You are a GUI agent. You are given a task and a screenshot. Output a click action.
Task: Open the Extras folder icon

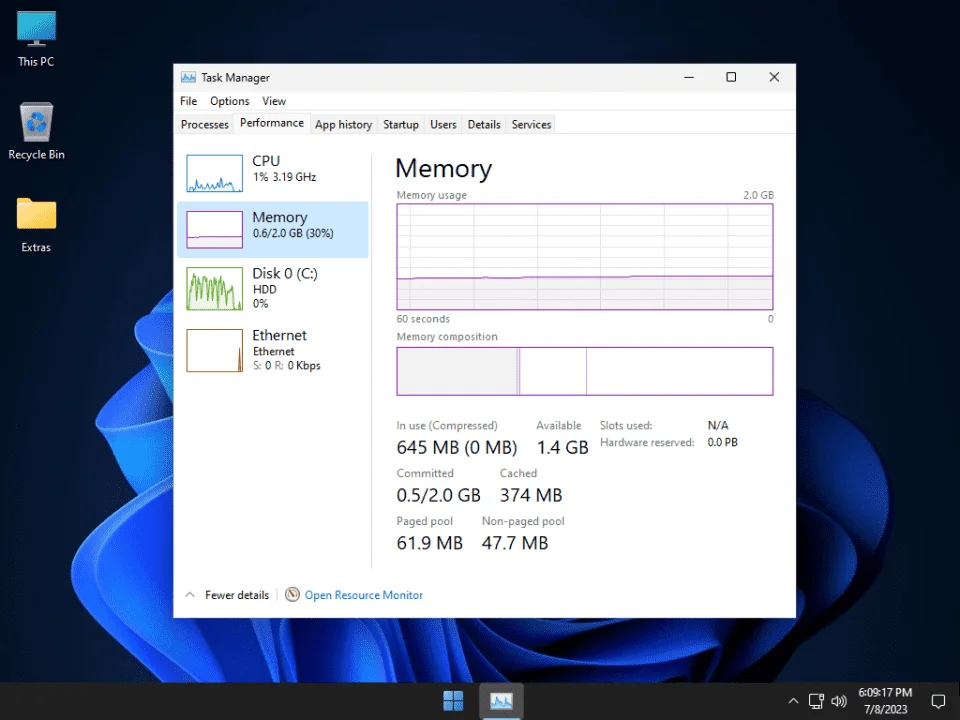36,225
